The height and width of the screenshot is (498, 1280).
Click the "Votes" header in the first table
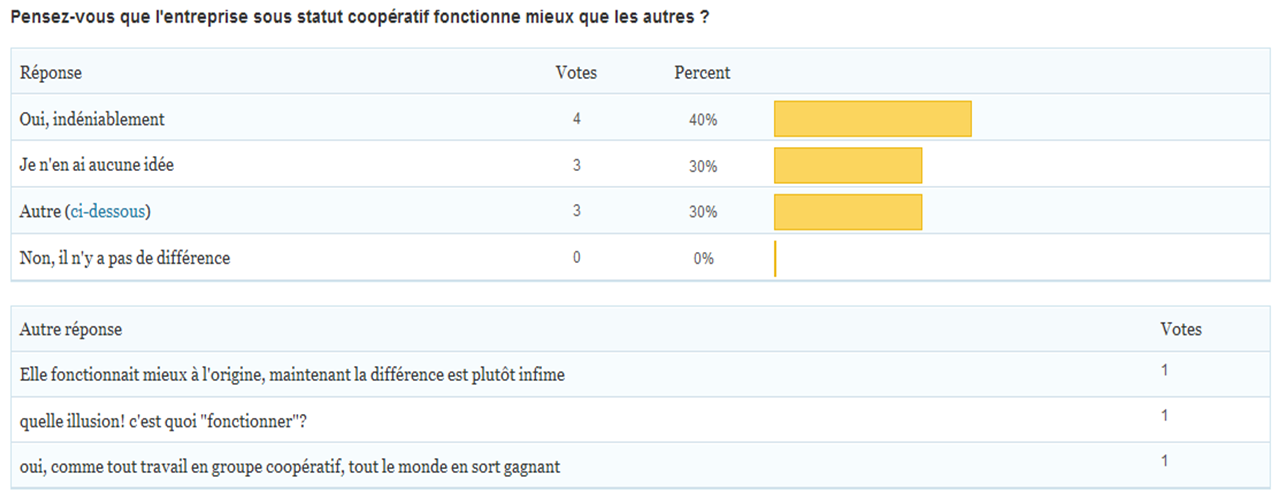[576, 73]
